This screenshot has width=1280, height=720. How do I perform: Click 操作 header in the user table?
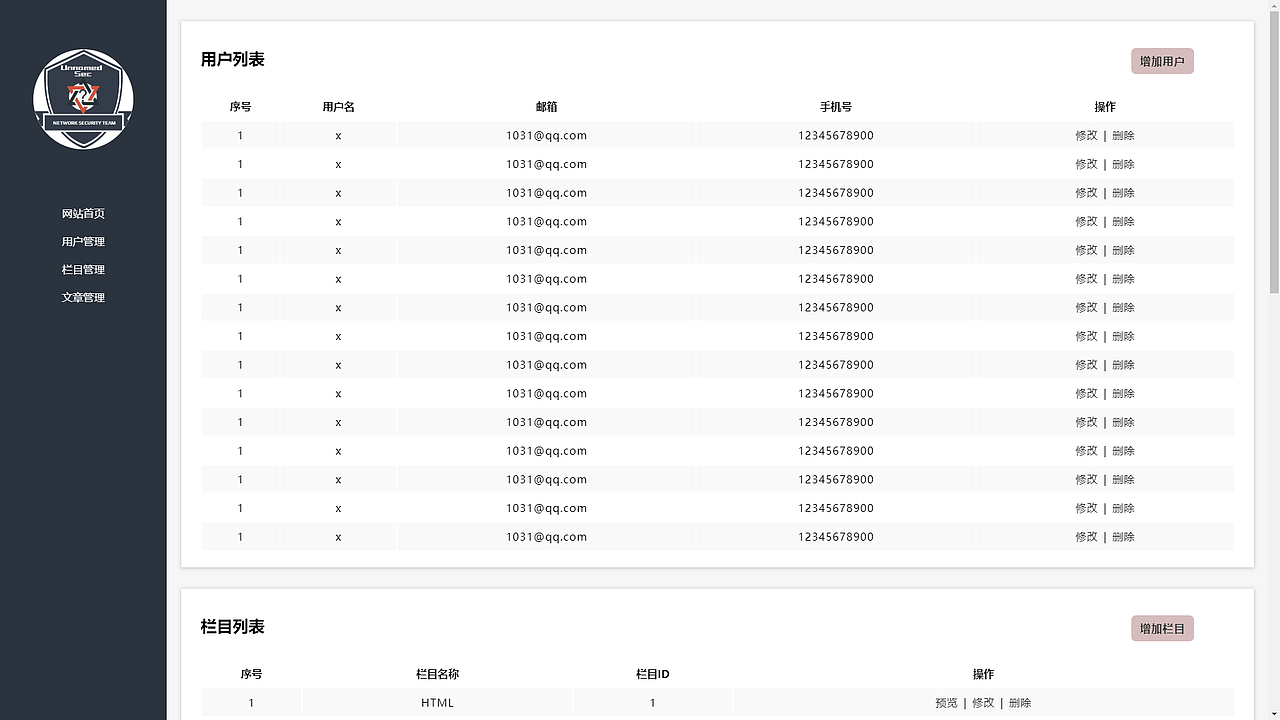pyautogui.click(x=1105, y=107)
